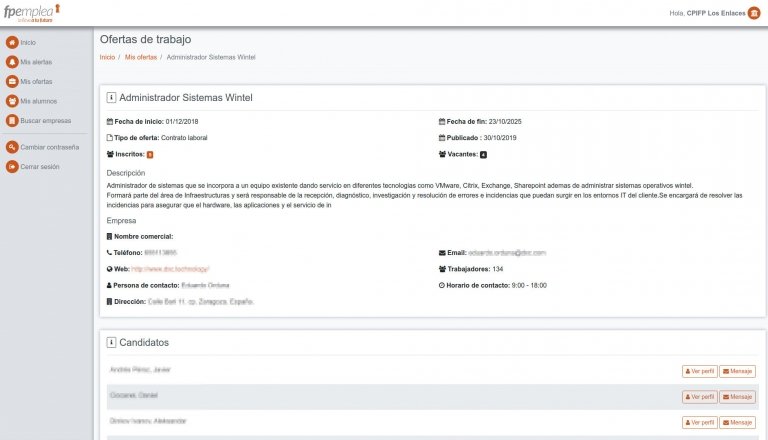Click the Vacantes count badge
This screenshot has height=440, width=768.
(x=483, y=155)
